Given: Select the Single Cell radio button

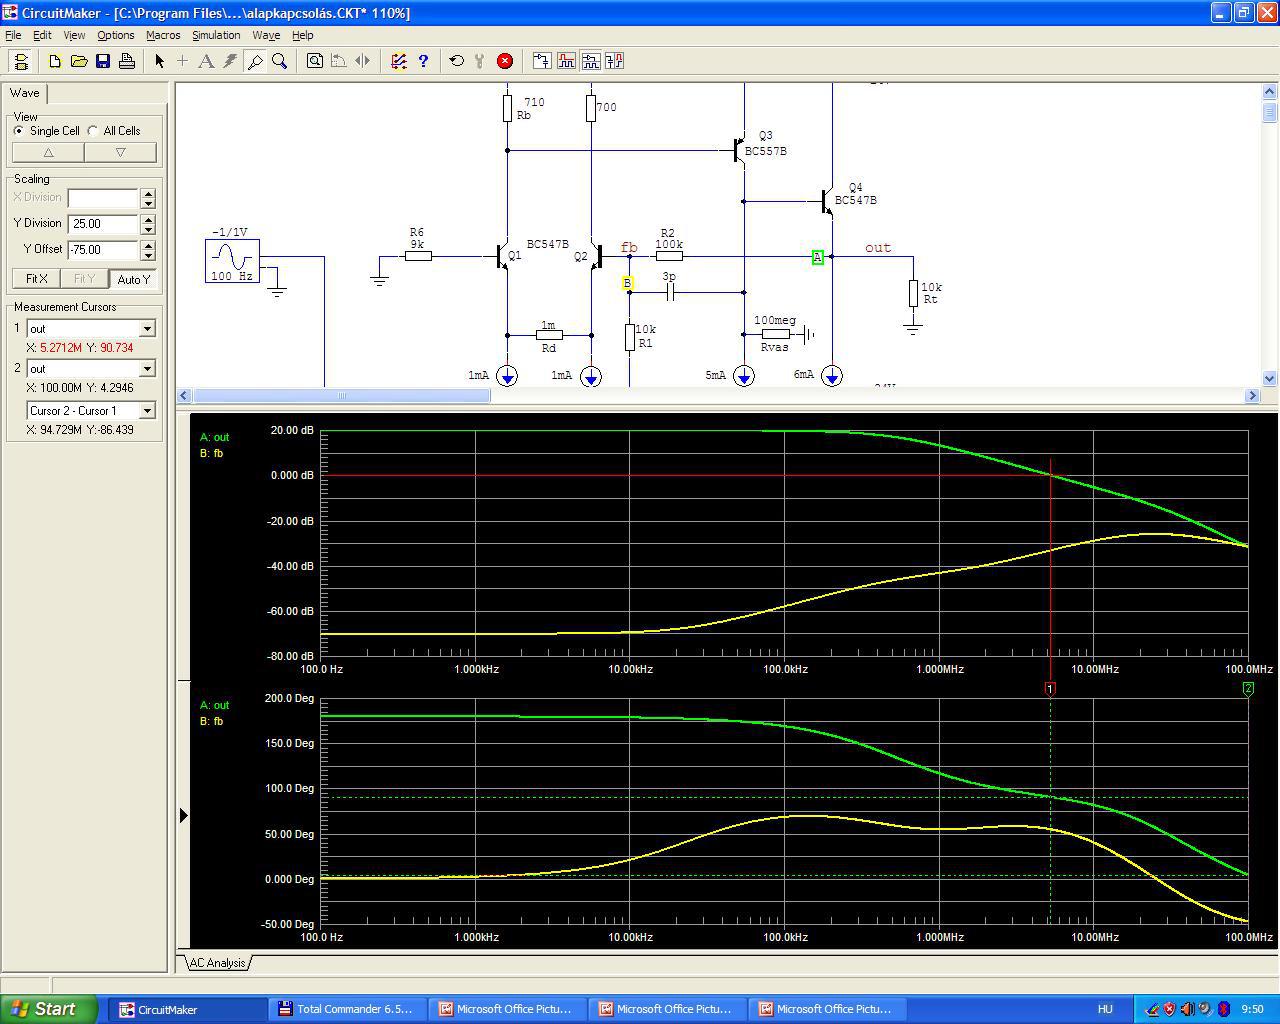Looking at the screenshot, I should point(19,131).
